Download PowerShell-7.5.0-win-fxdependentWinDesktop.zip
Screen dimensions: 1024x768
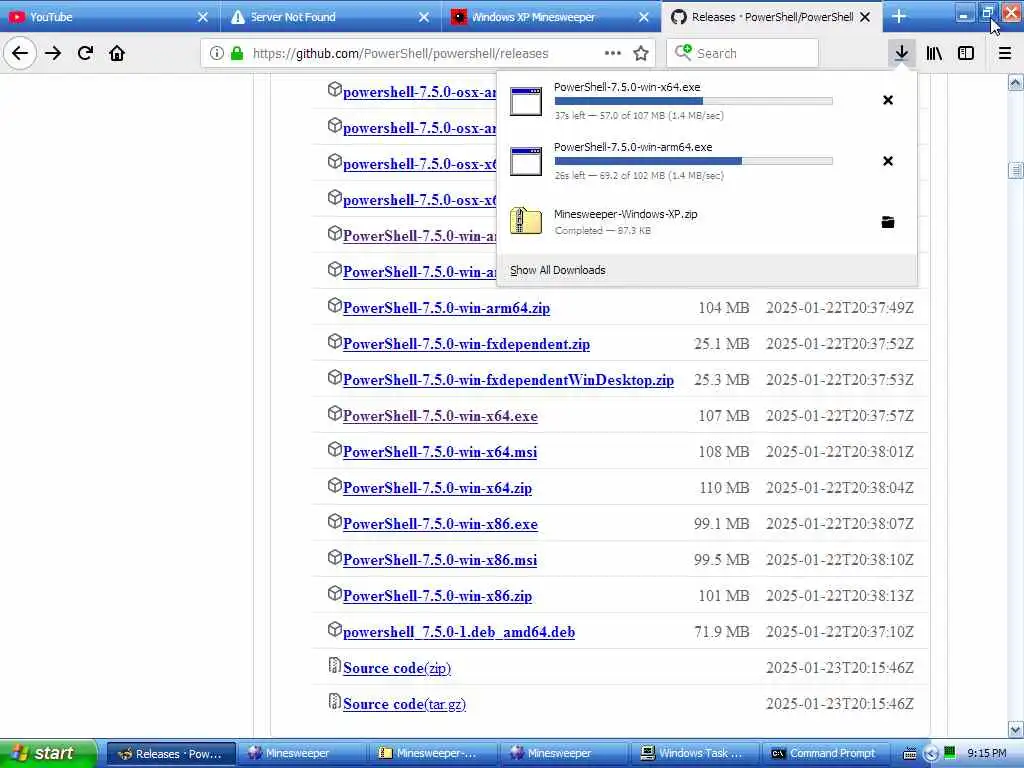point(508,380)
